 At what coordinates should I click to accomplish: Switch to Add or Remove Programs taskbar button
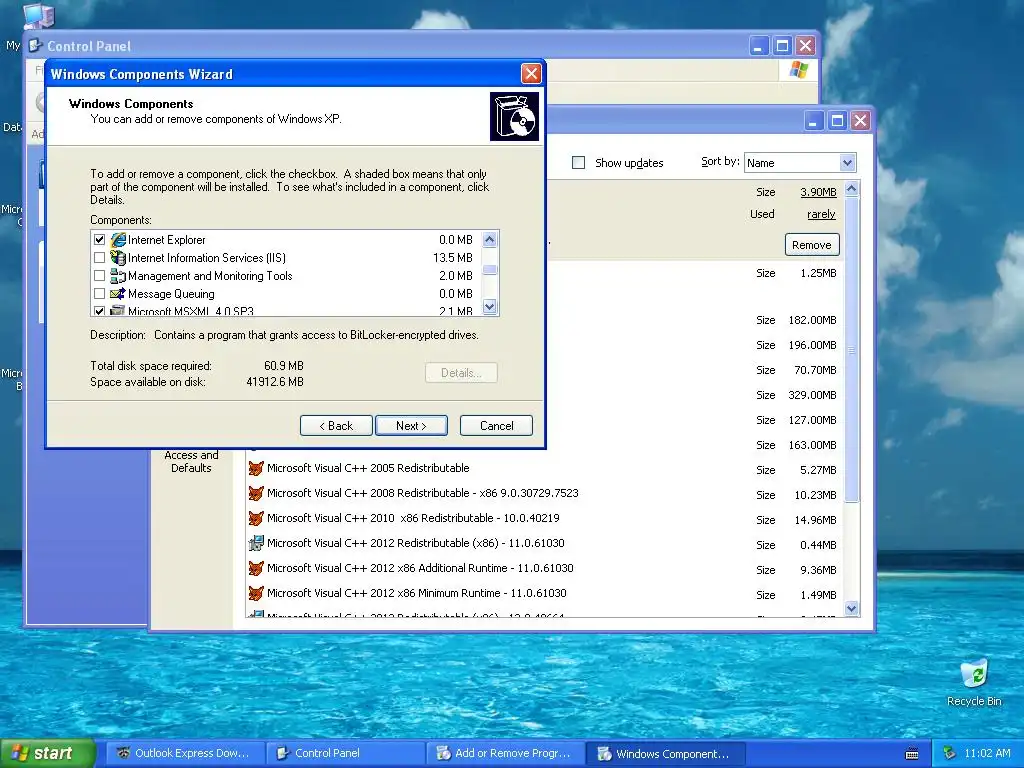pyautogui.click(x=505, y=754)
